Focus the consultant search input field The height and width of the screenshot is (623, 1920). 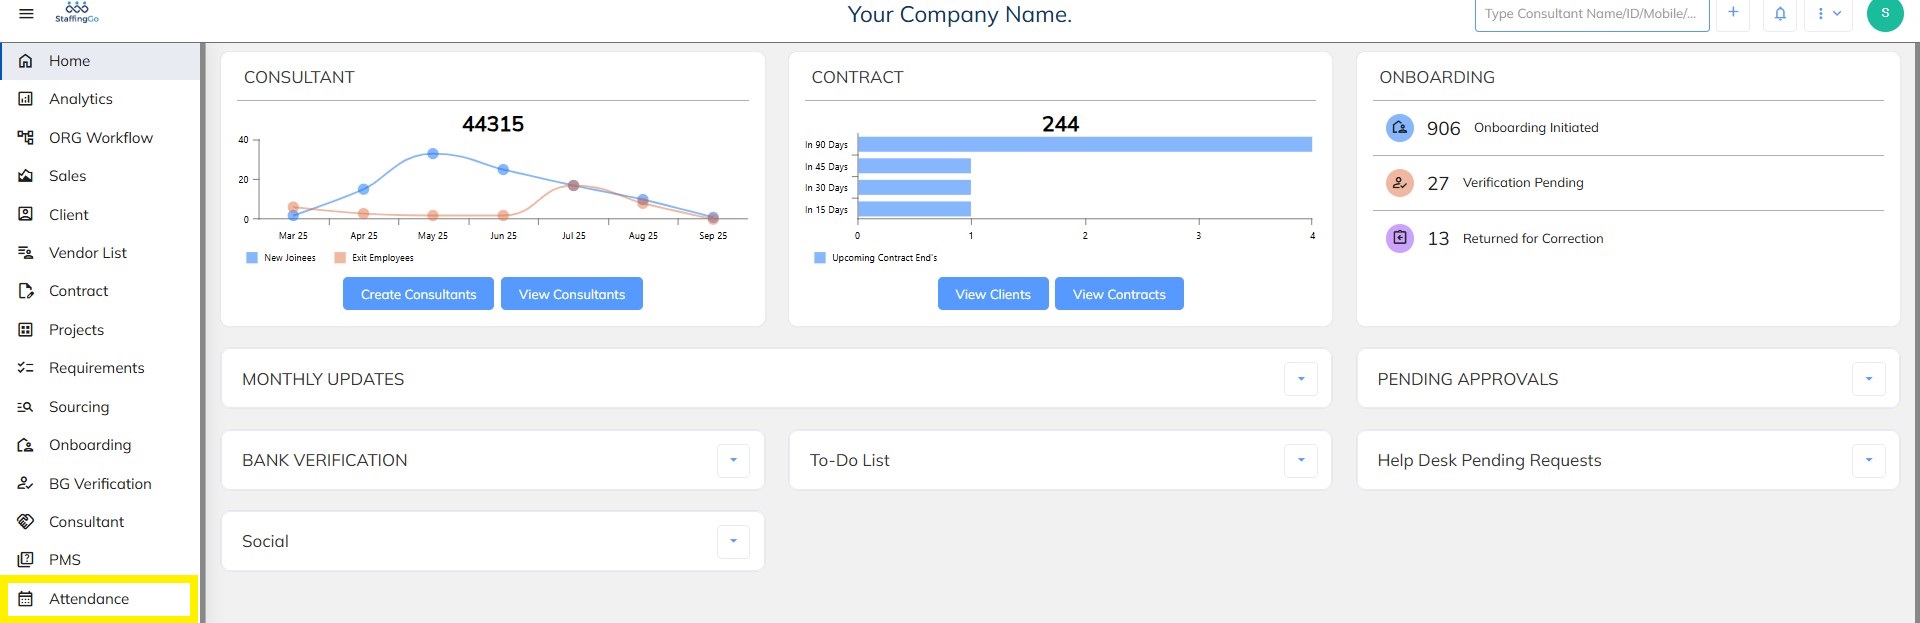[x=1590, y=14]
